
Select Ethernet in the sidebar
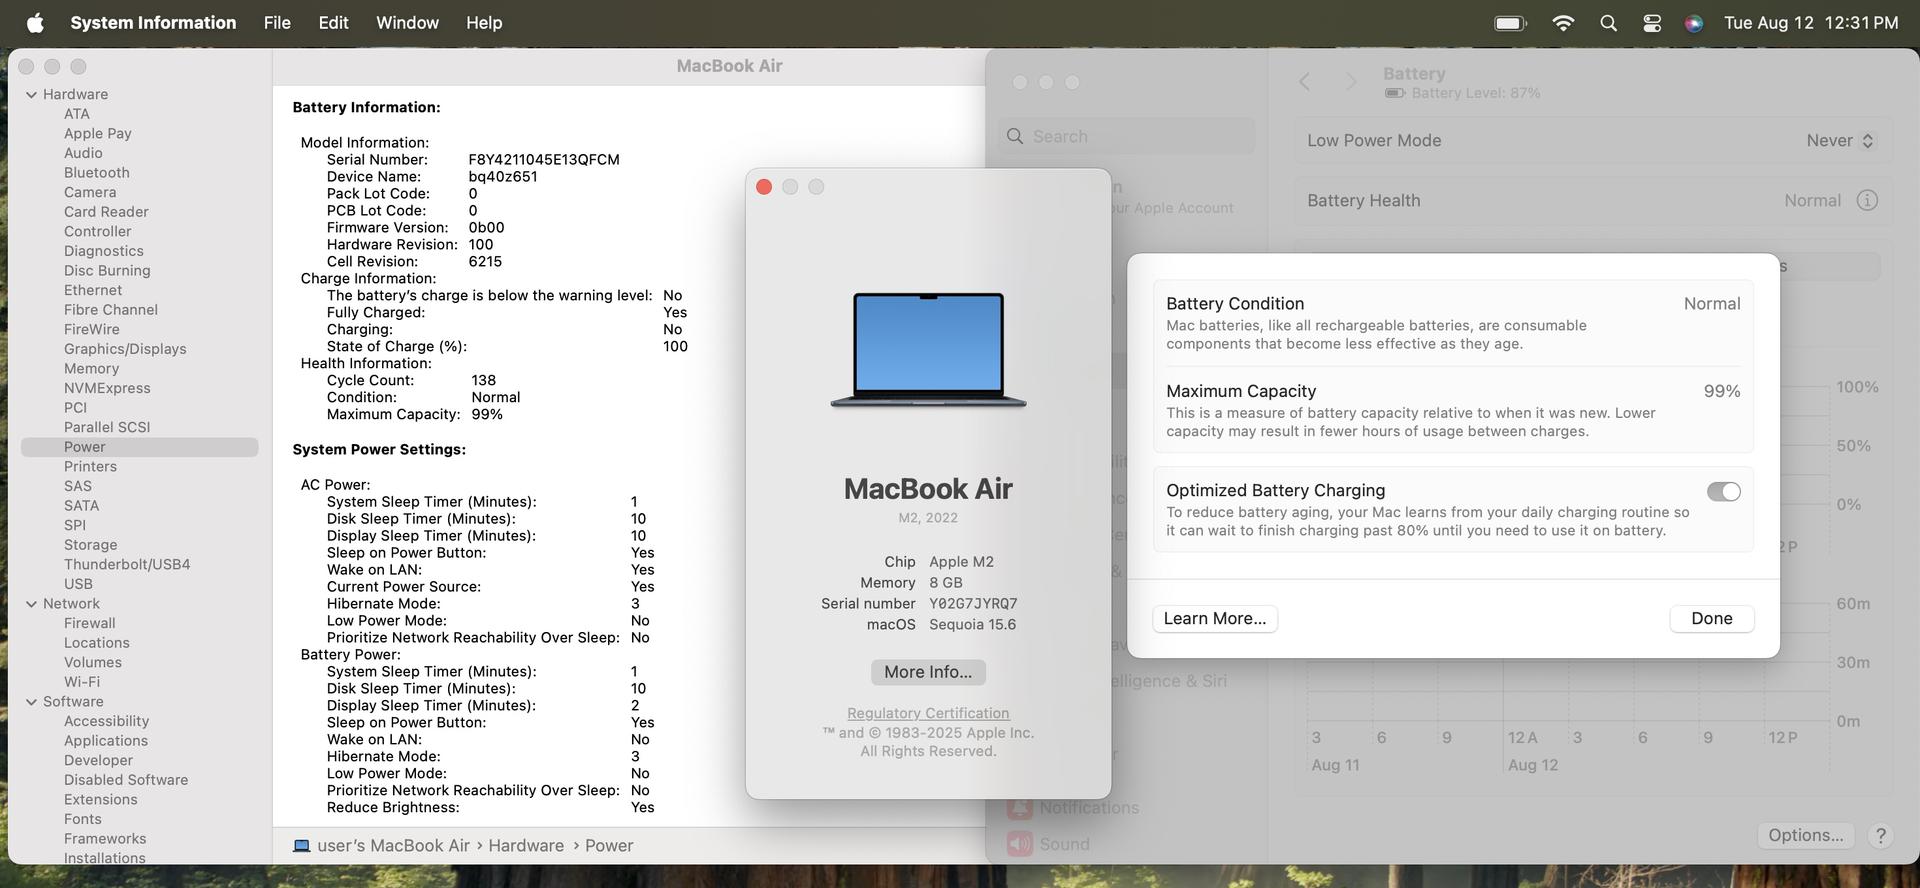pos(93,290)
